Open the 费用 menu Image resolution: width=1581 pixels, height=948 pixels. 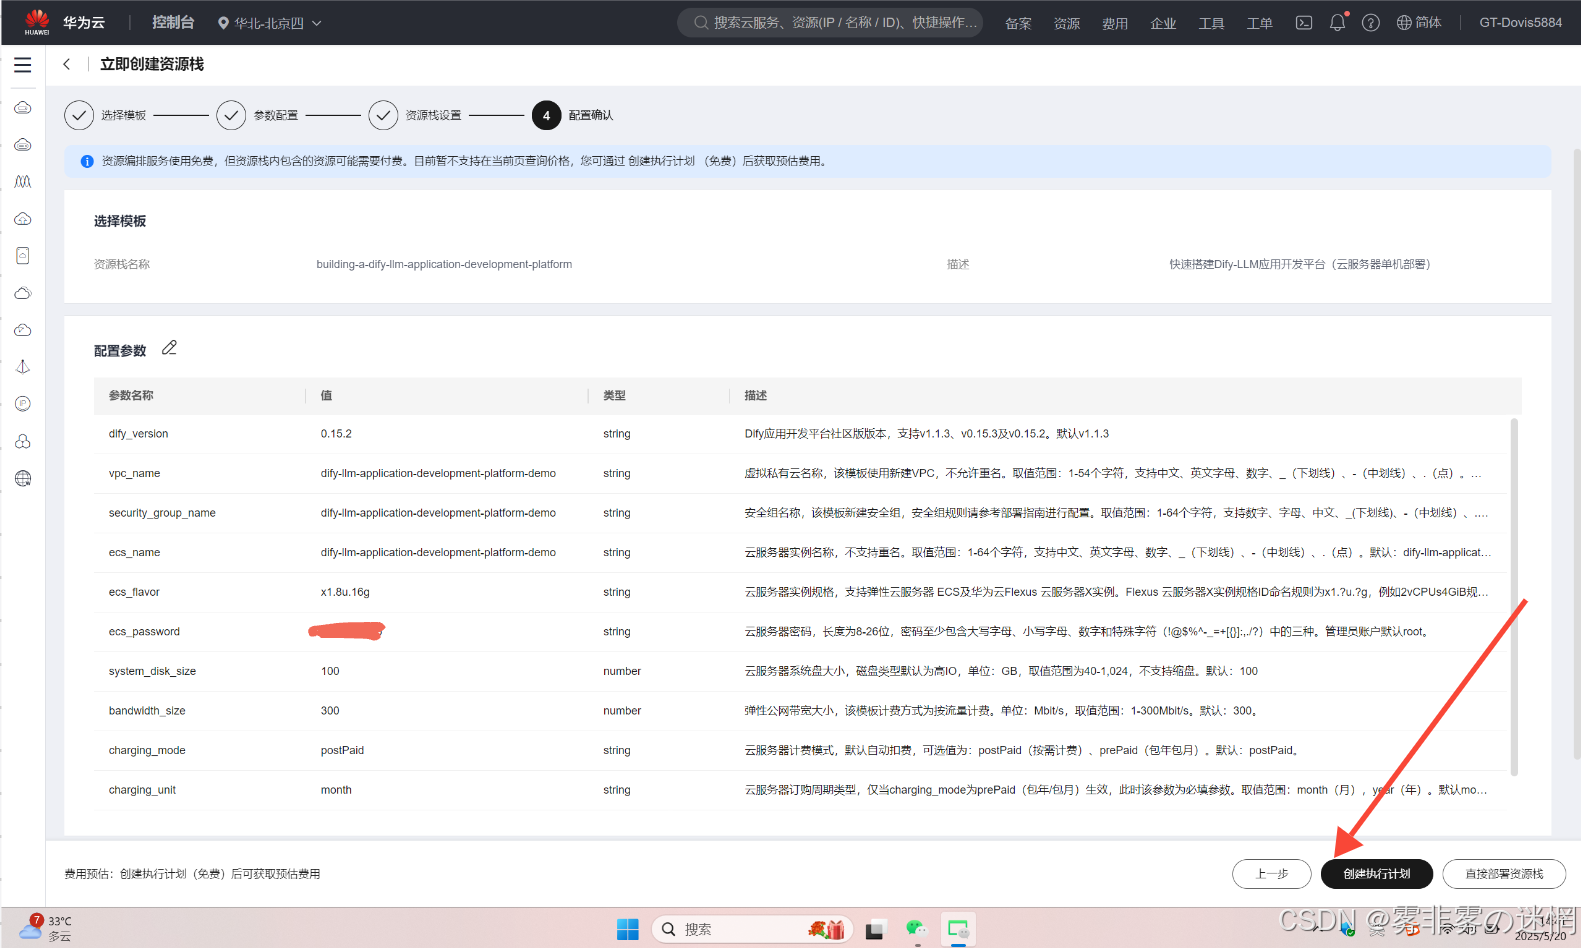(1115, 23)
